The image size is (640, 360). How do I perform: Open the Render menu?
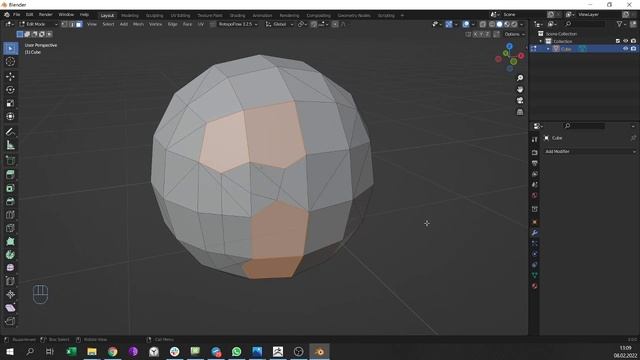[45, 15]
